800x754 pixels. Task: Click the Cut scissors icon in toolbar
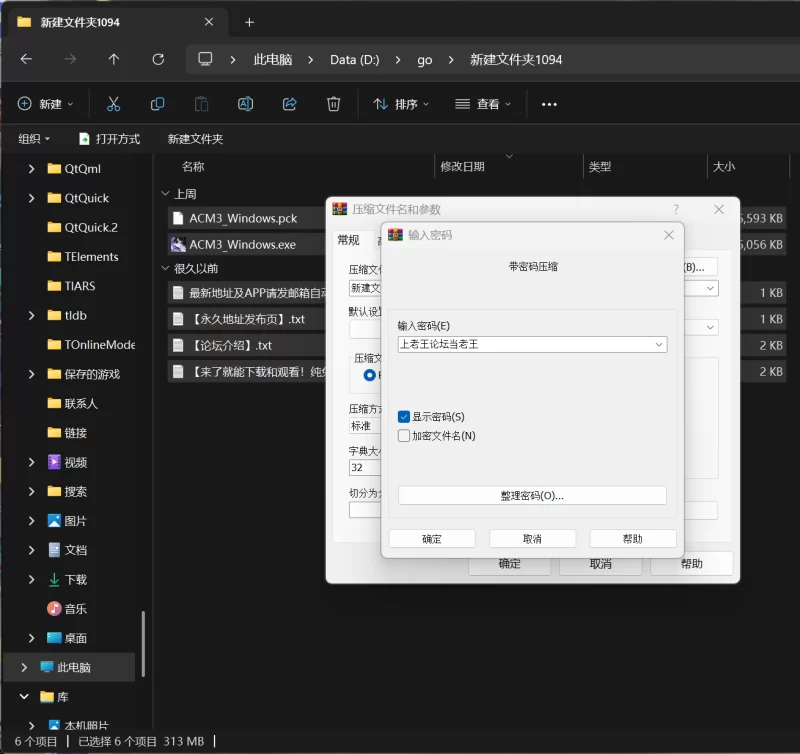(113, 104)
